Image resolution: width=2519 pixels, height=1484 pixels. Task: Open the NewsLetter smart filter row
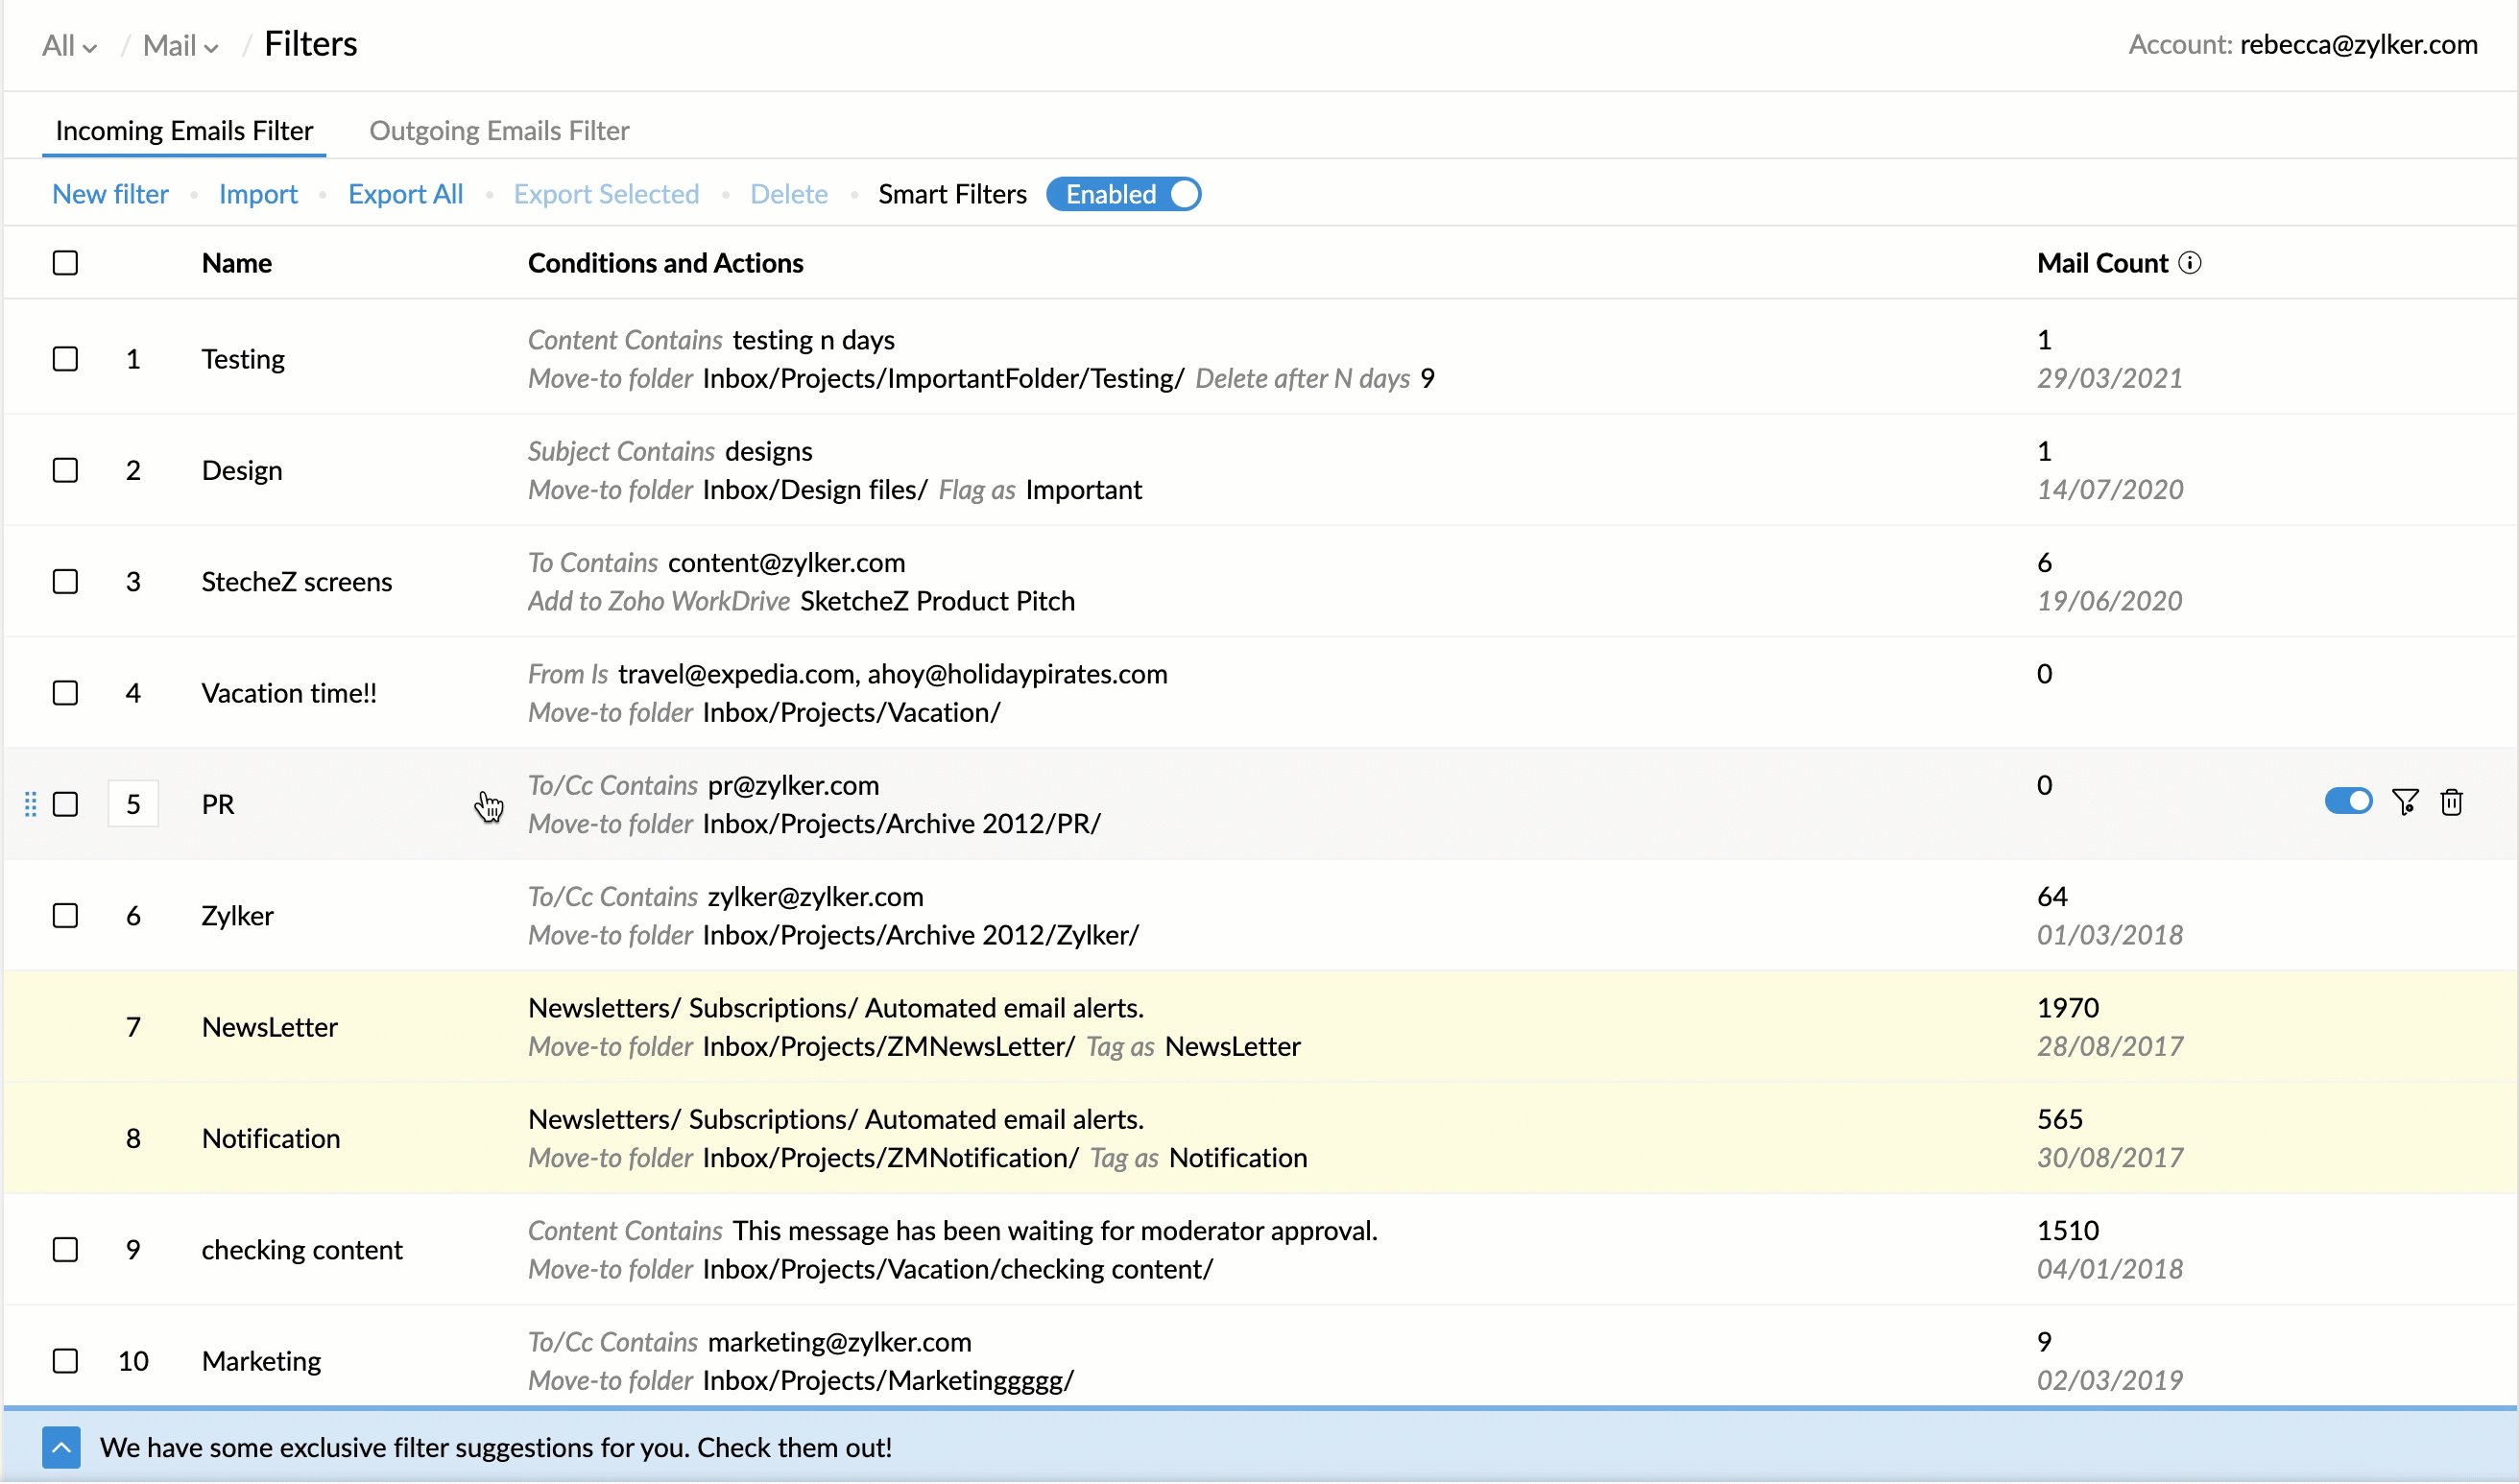[x=270, y=1027]
